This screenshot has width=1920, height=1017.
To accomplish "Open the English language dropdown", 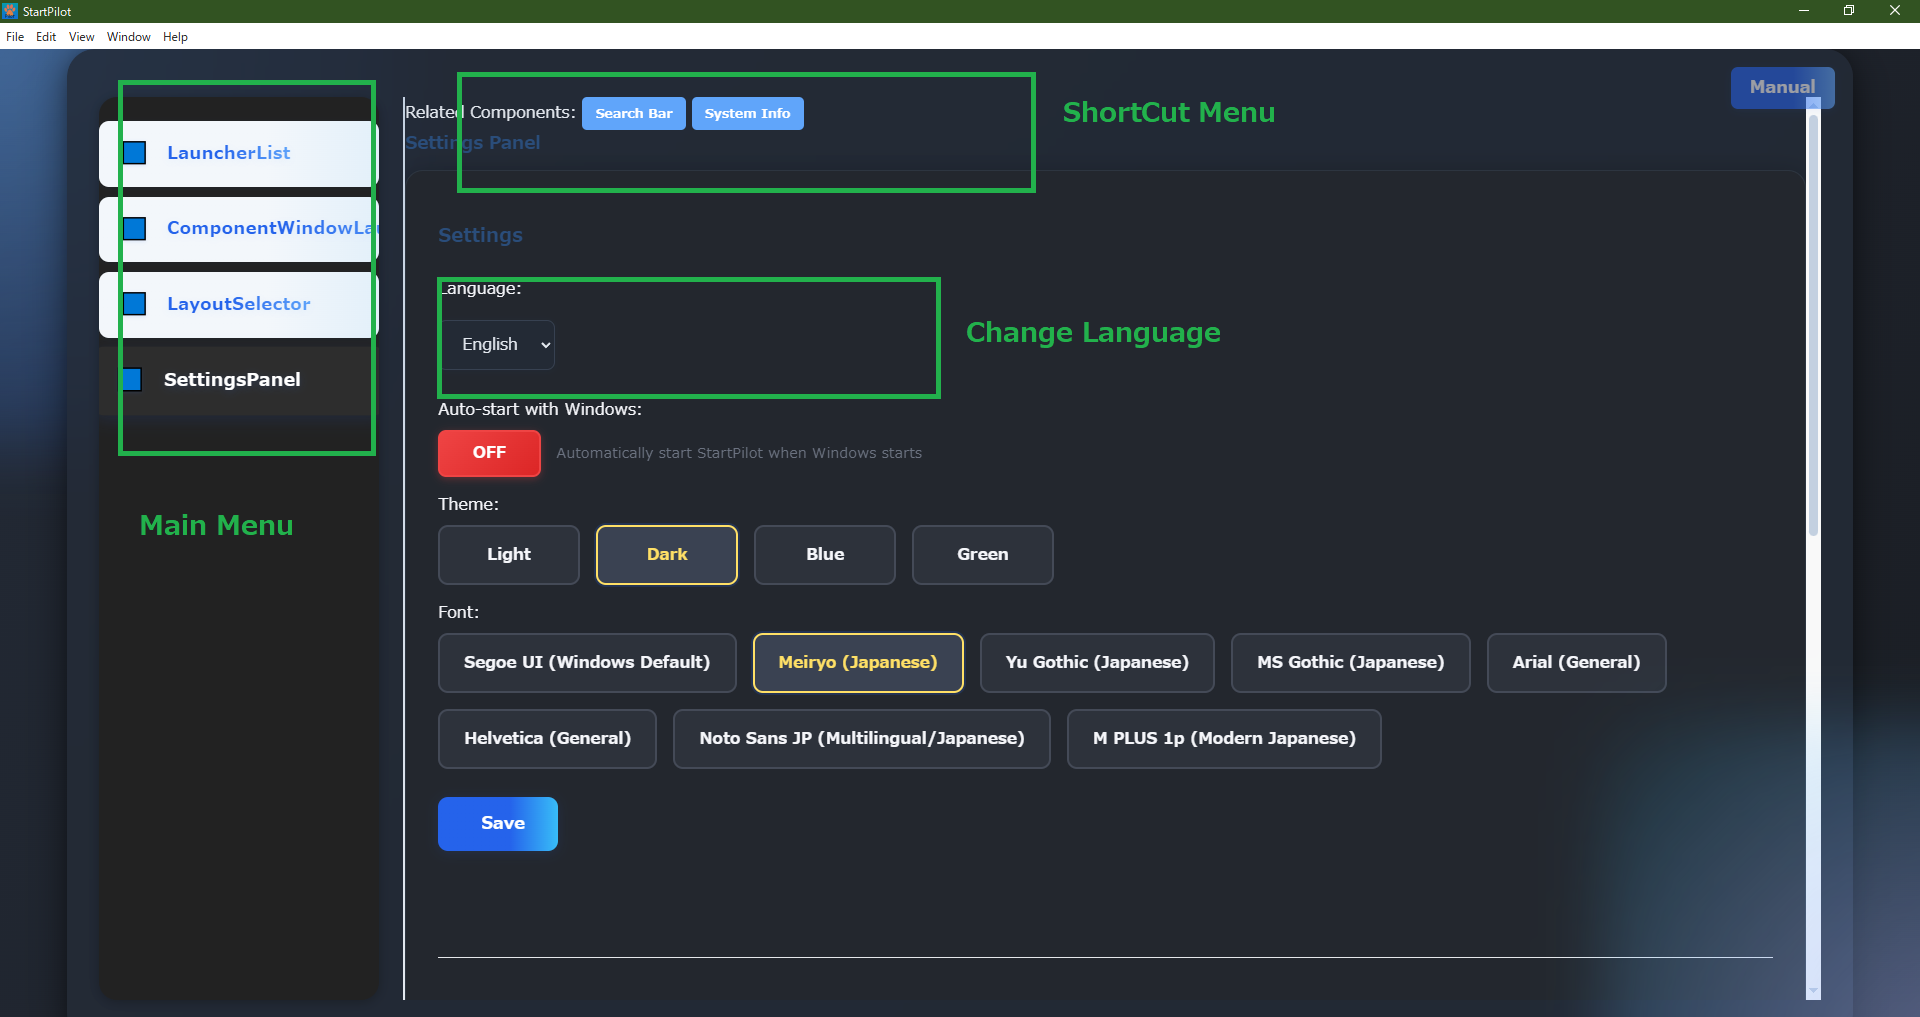I will (498, 345).
